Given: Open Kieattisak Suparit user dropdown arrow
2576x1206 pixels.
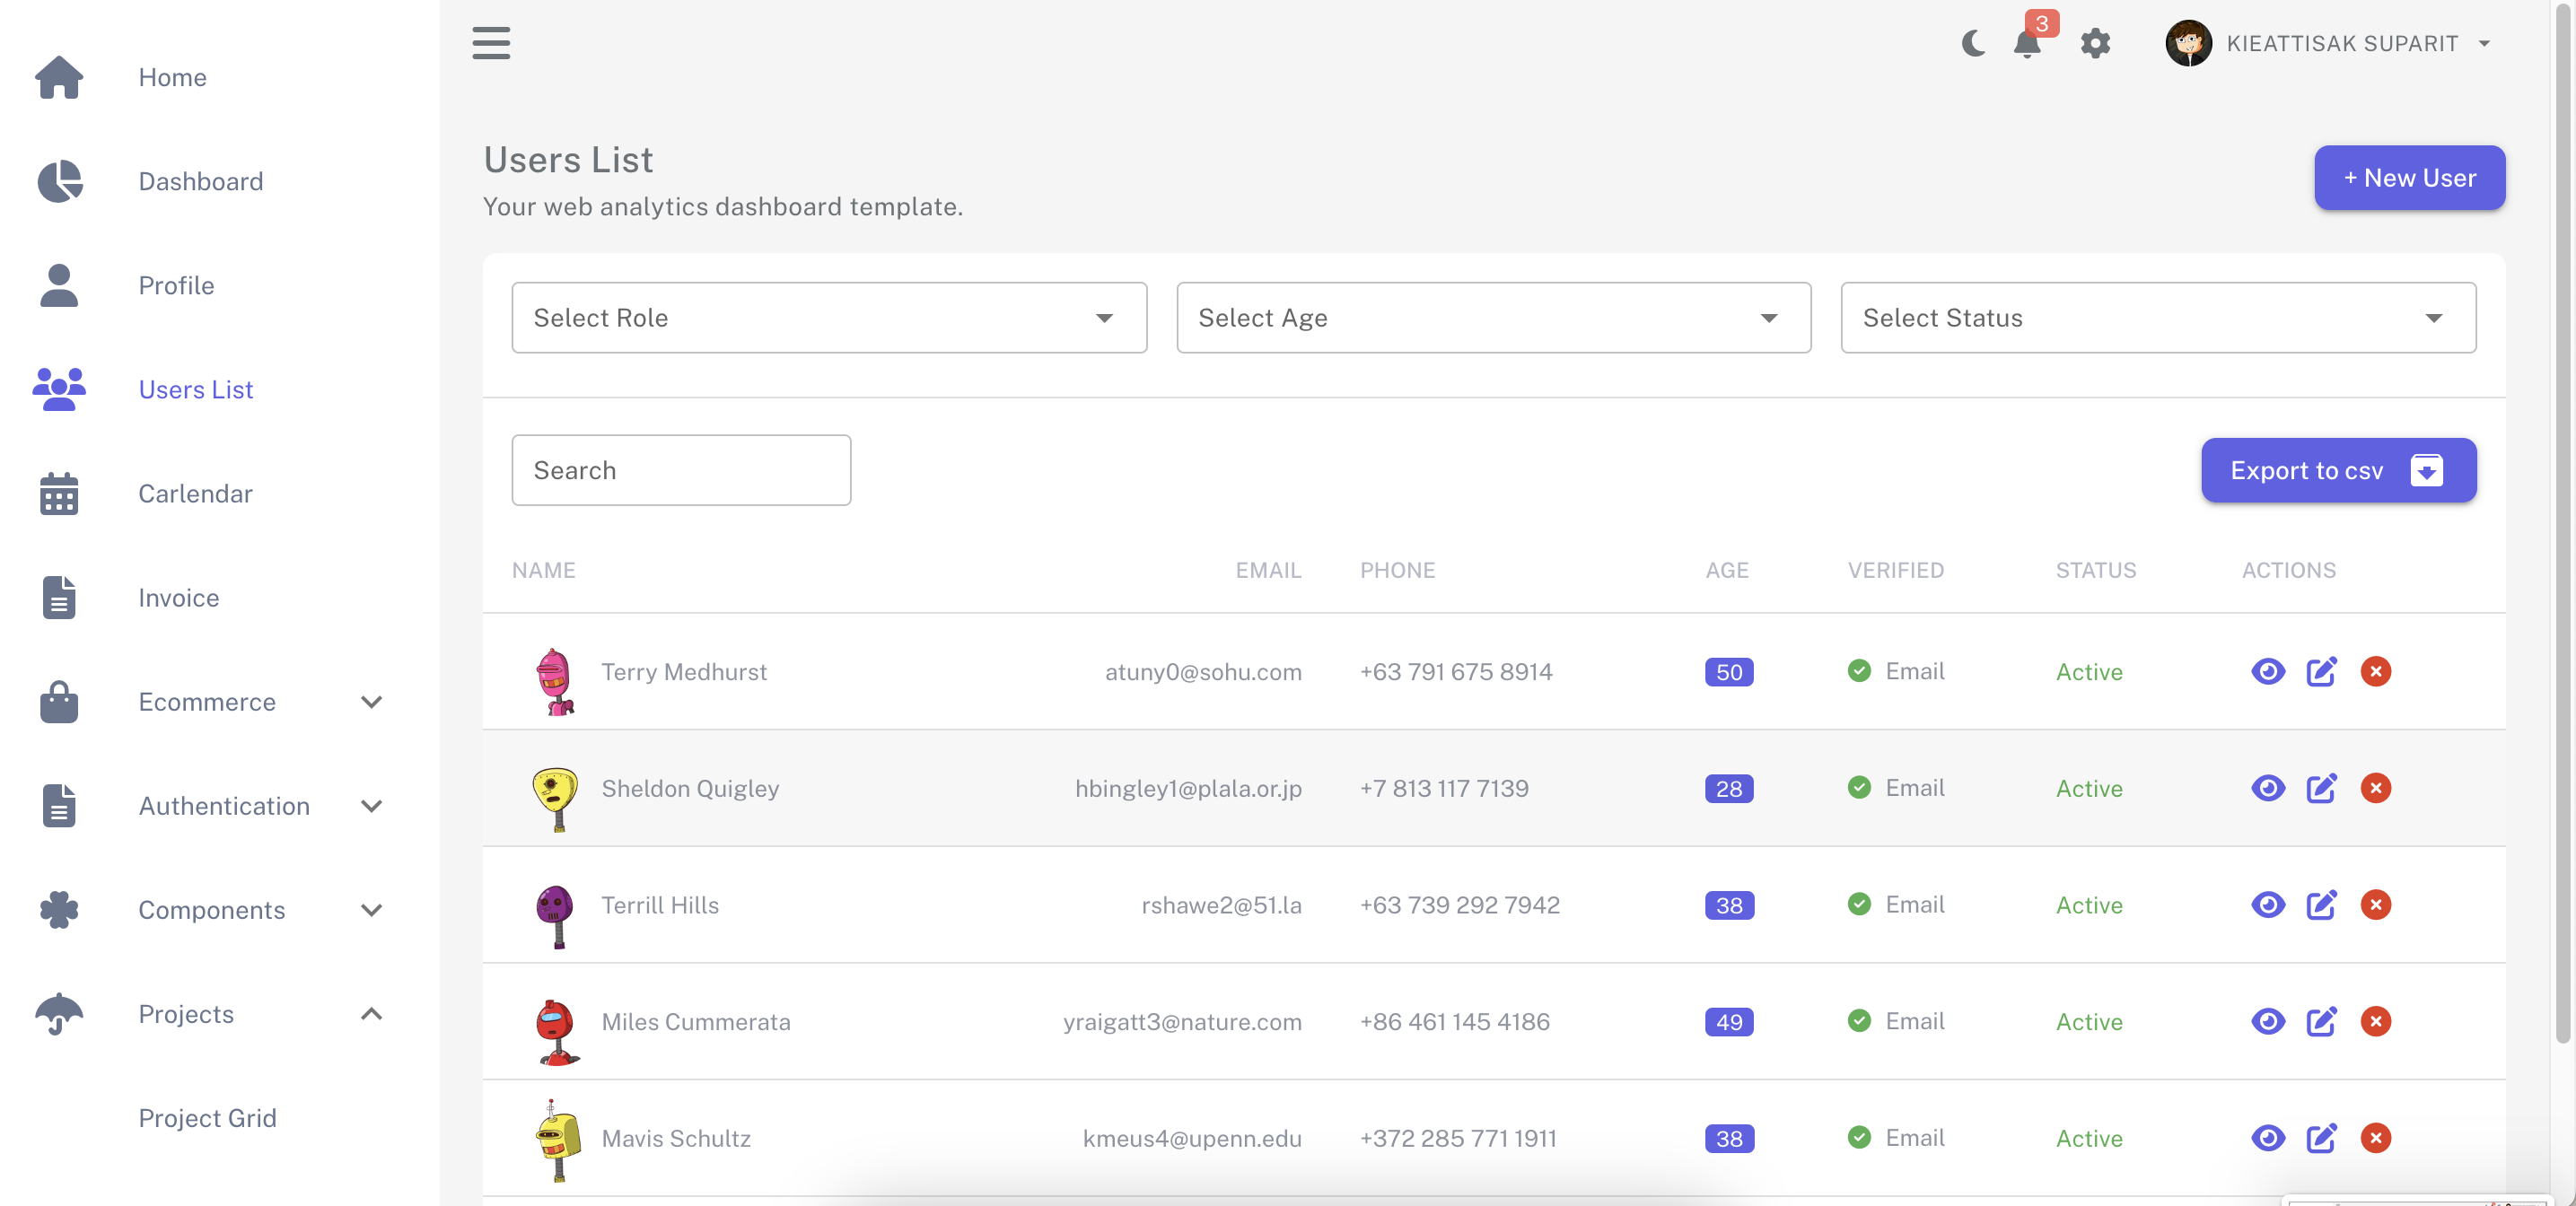Looking at the screenshot, I should tap(2484, 44).
